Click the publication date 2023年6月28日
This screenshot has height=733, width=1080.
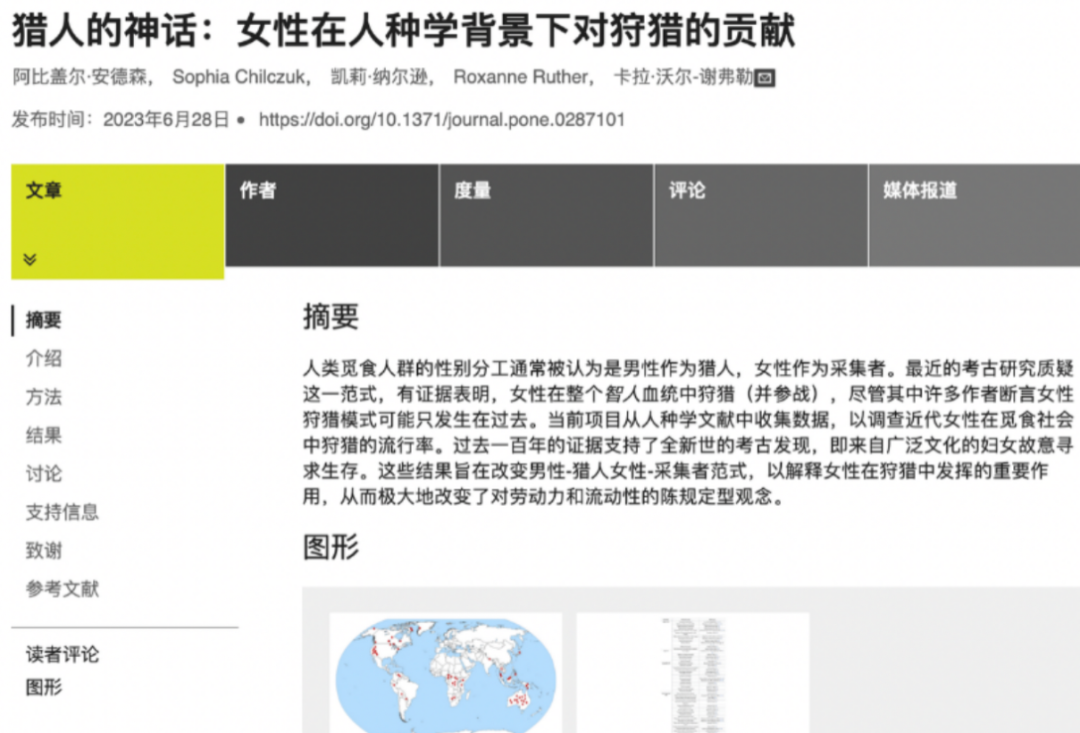[x=166, y=120]
